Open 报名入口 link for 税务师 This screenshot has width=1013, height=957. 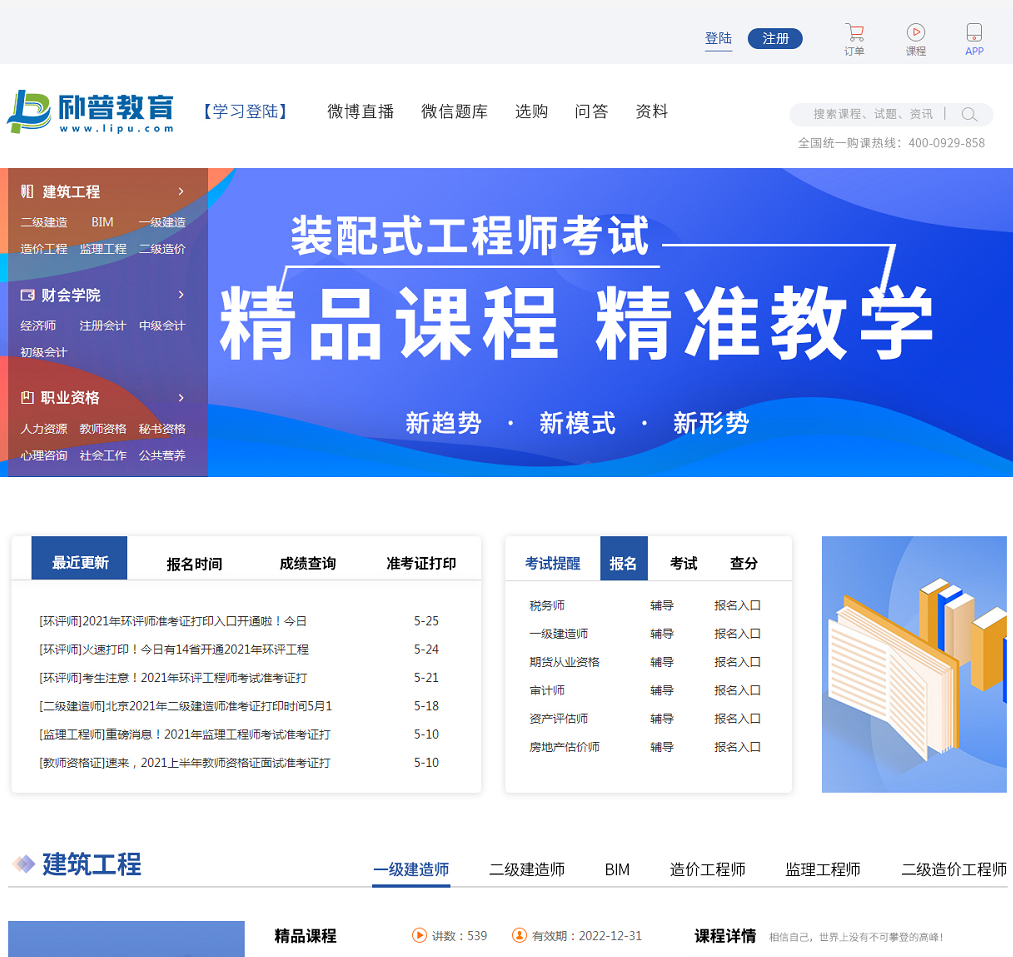click(737, 606)
